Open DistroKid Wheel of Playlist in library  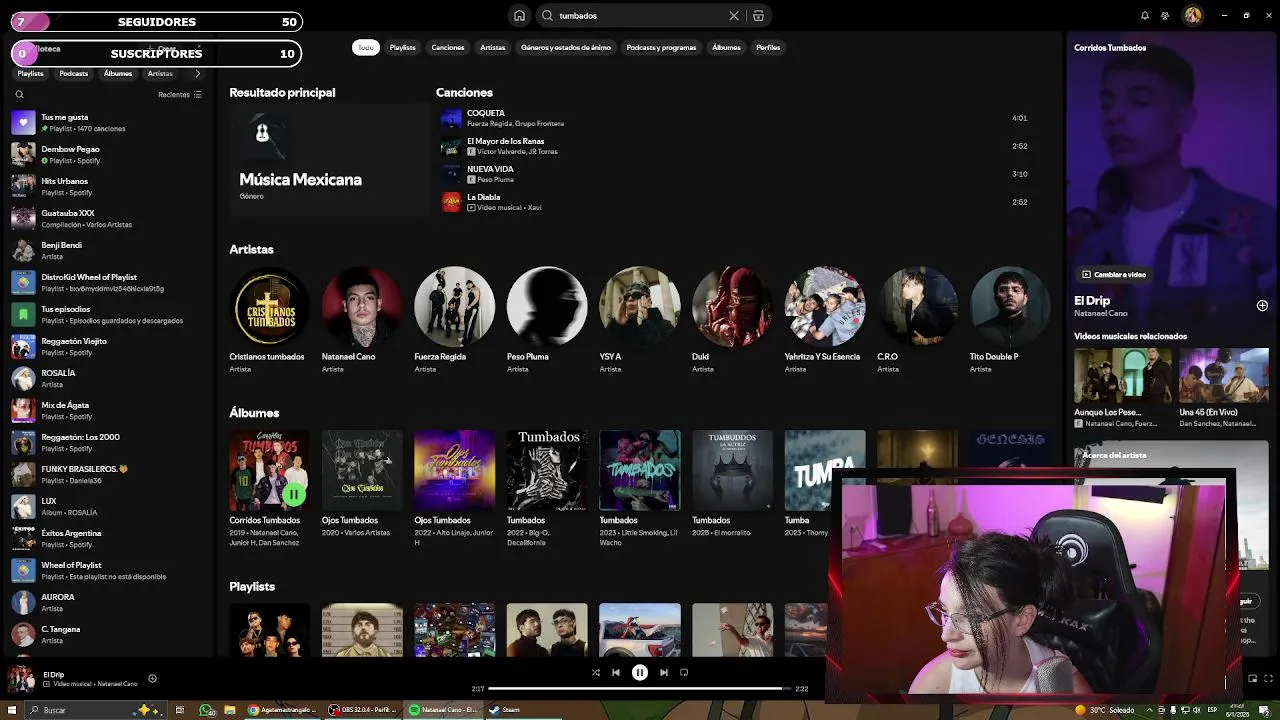107,283
